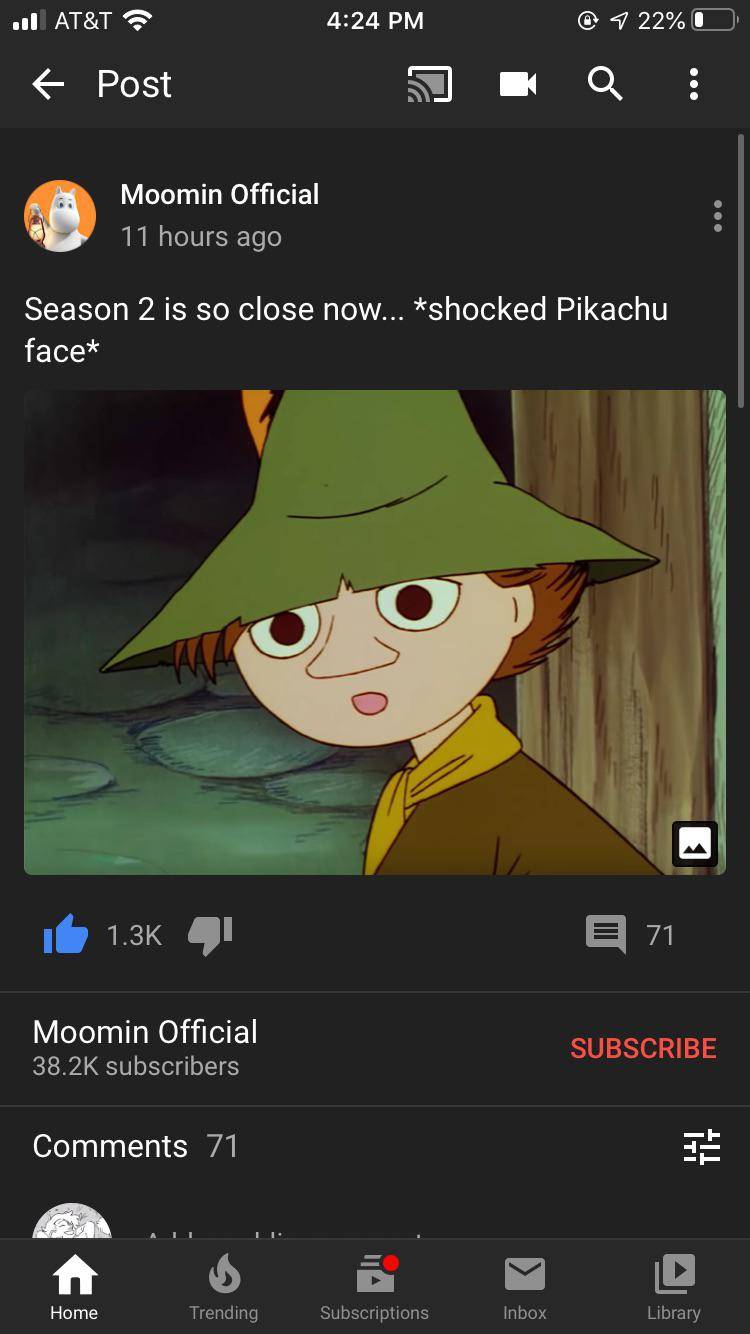Open the top bar three-dot menu
This screenshot has height=1334, width=750.
(694, 85)
